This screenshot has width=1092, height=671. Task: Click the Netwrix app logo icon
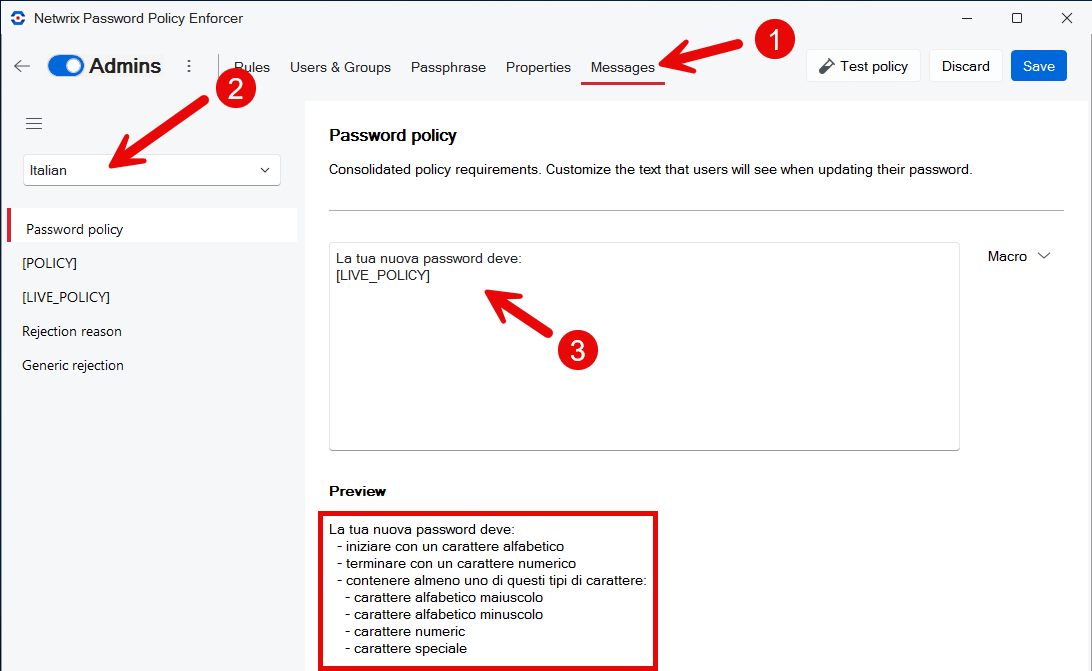(x=17, y=18)
